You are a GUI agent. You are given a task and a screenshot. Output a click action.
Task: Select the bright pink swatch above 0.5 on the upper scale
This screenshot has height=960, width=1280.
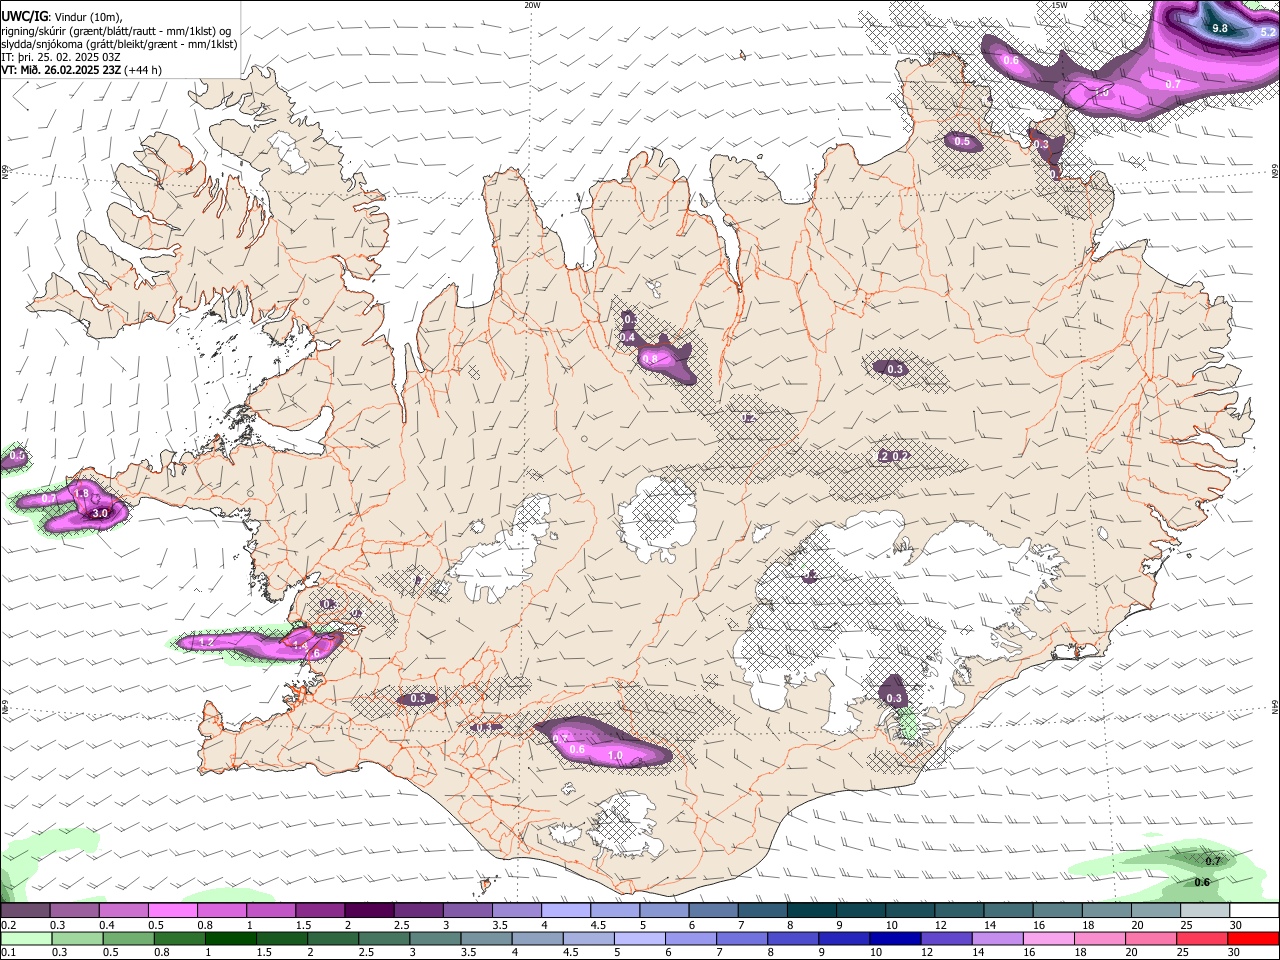coord(172,910)
